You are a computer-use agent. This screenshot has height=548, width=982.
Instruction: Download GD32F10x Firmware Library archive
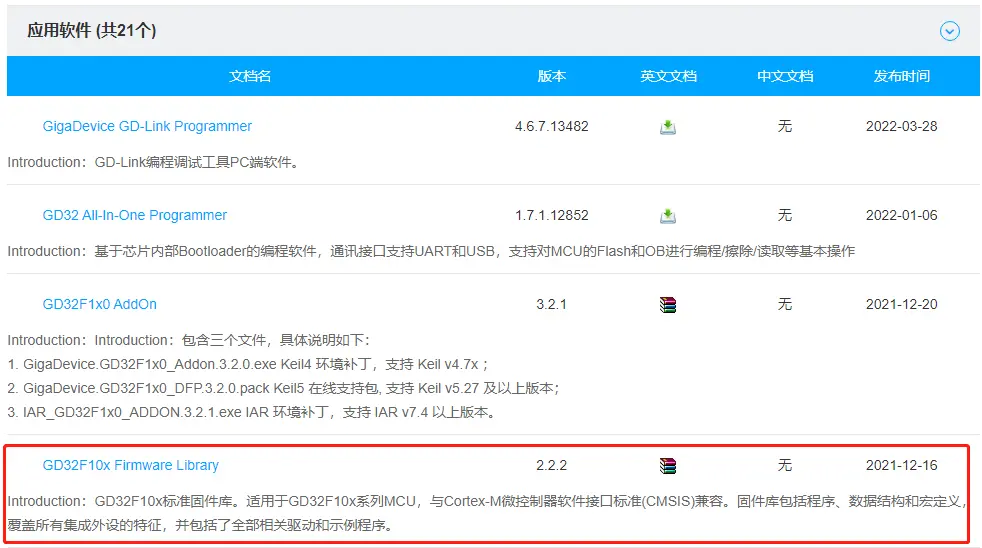point(668,466)
